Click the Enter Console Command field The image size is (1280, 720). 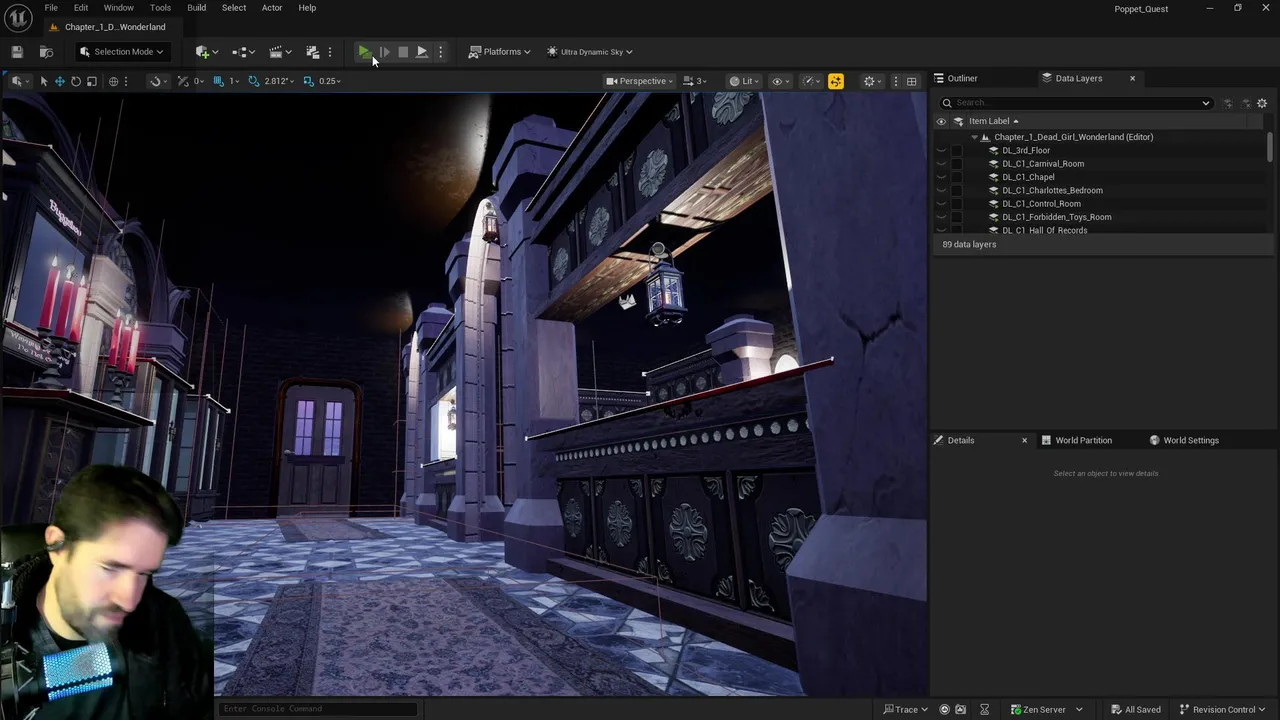point(318,709)
